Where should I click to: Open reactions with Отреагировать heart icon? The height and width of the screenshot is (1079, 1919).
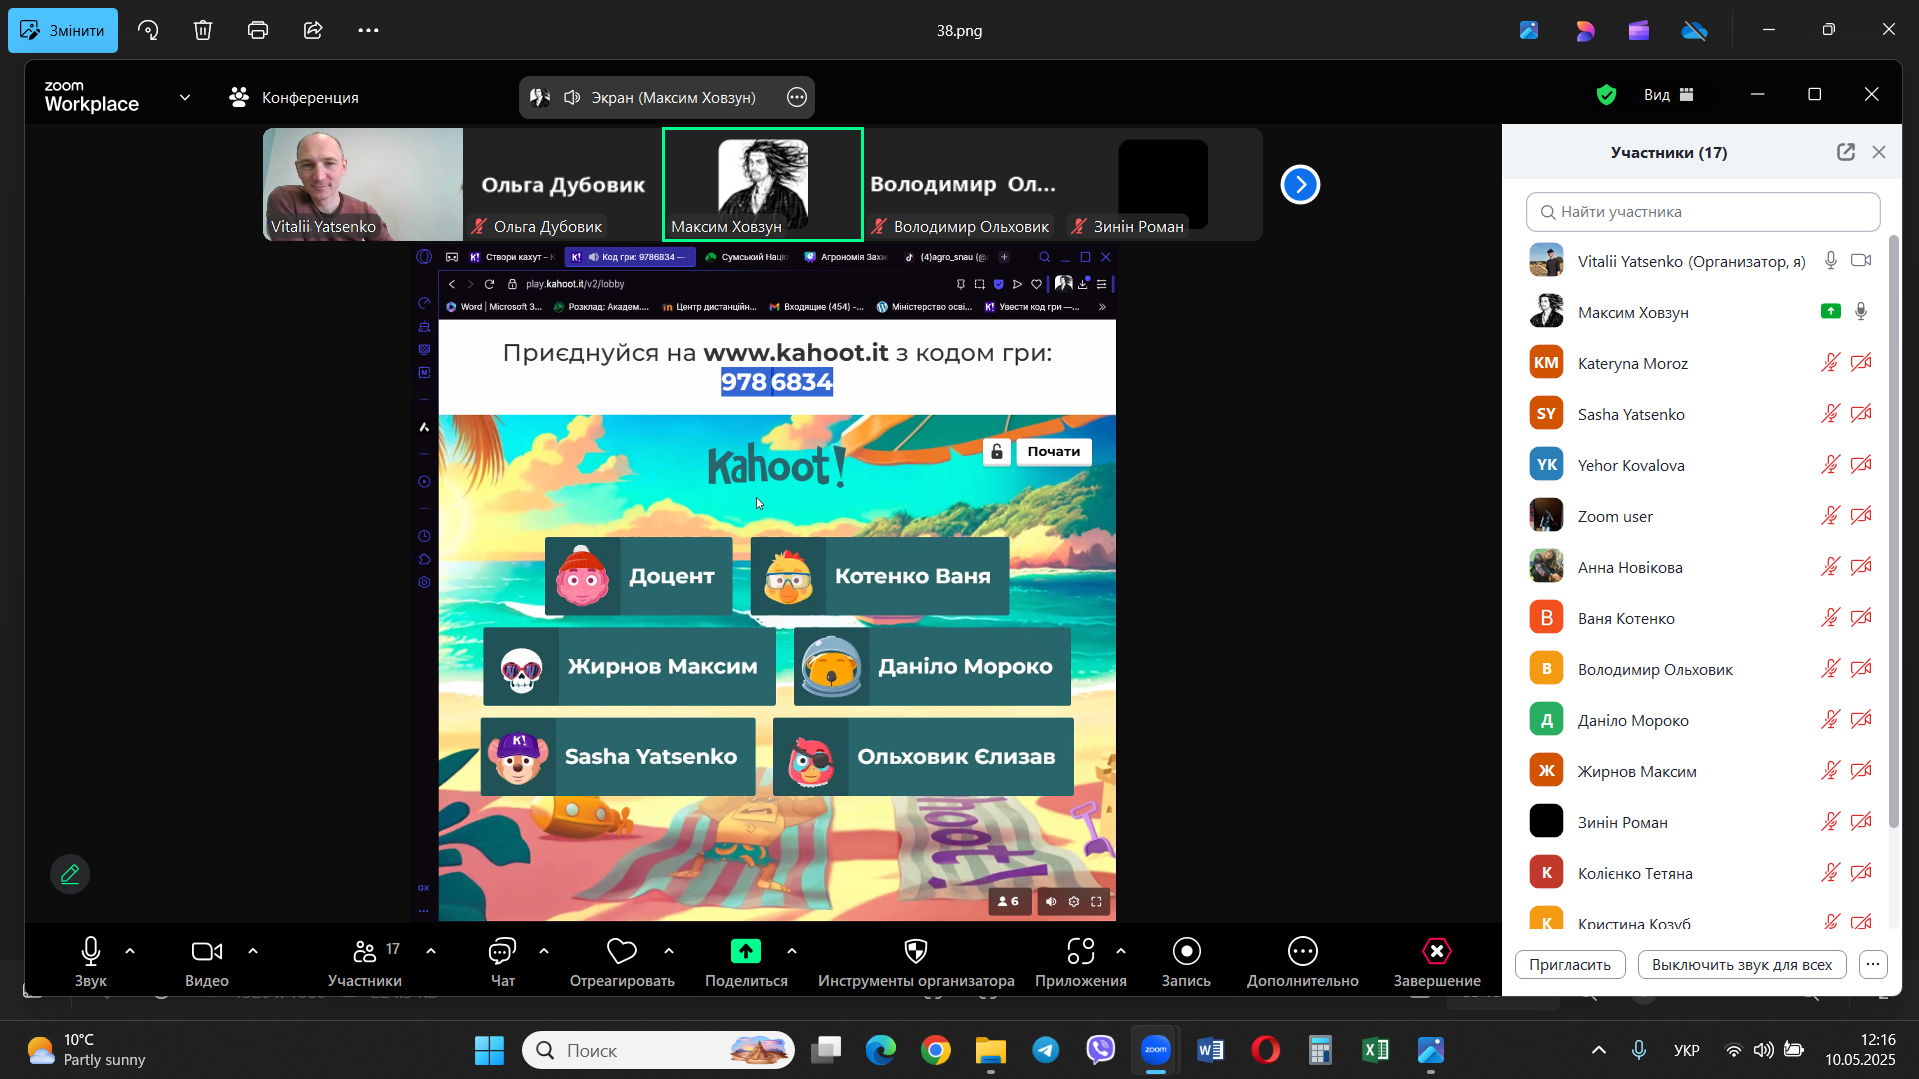(622, 961)
